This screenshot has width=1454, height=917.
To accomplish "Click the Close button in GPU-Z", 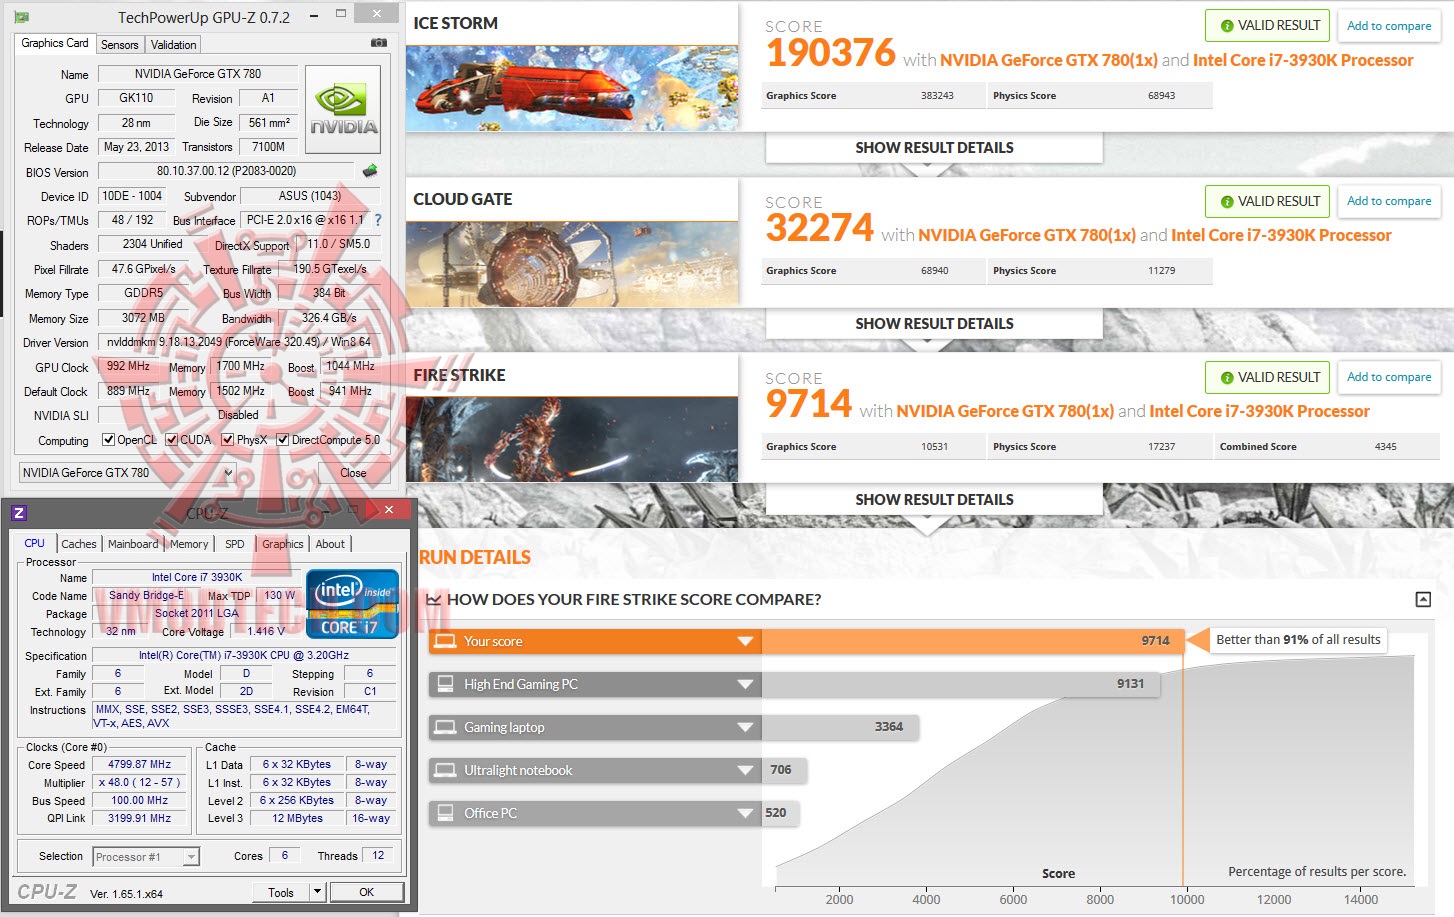I will click(353, 473).
